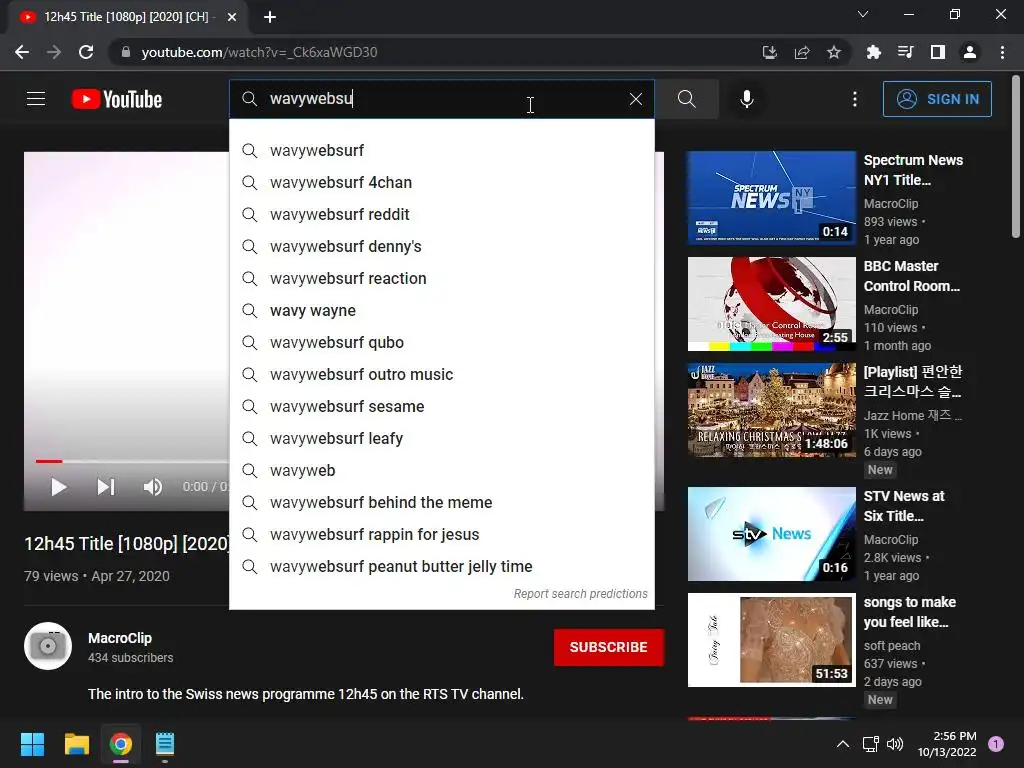Open YouTube settings three-dot menu

point(855,99)
